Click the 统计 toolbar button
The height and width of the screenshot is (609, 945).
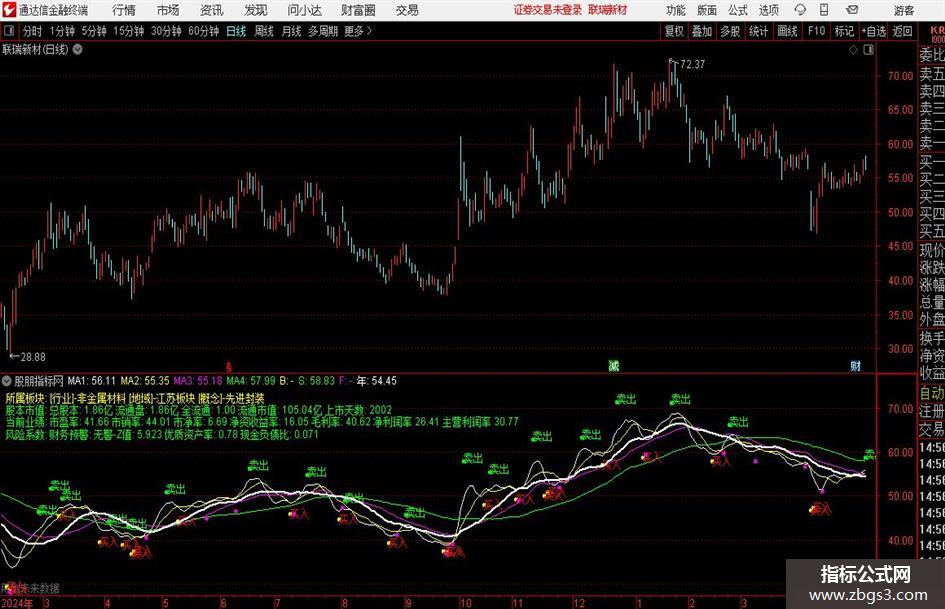758,31
